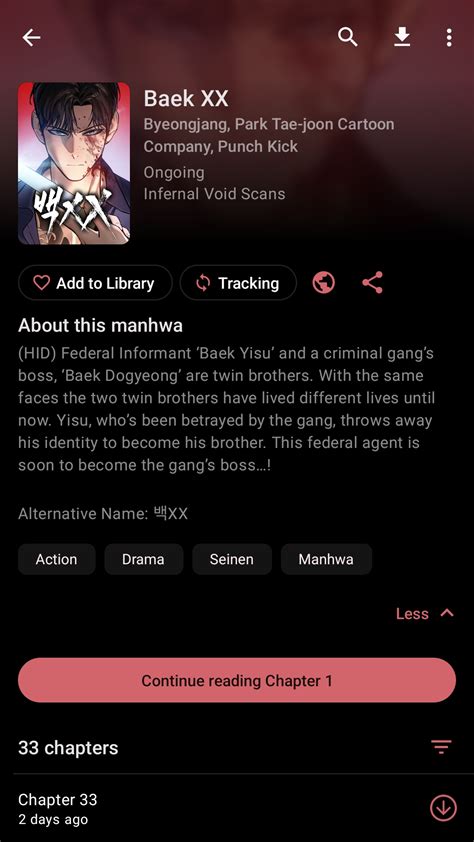Tap the Seinen genre chip
This screenshot has height=842, width=474.
[x=231, y=559]
